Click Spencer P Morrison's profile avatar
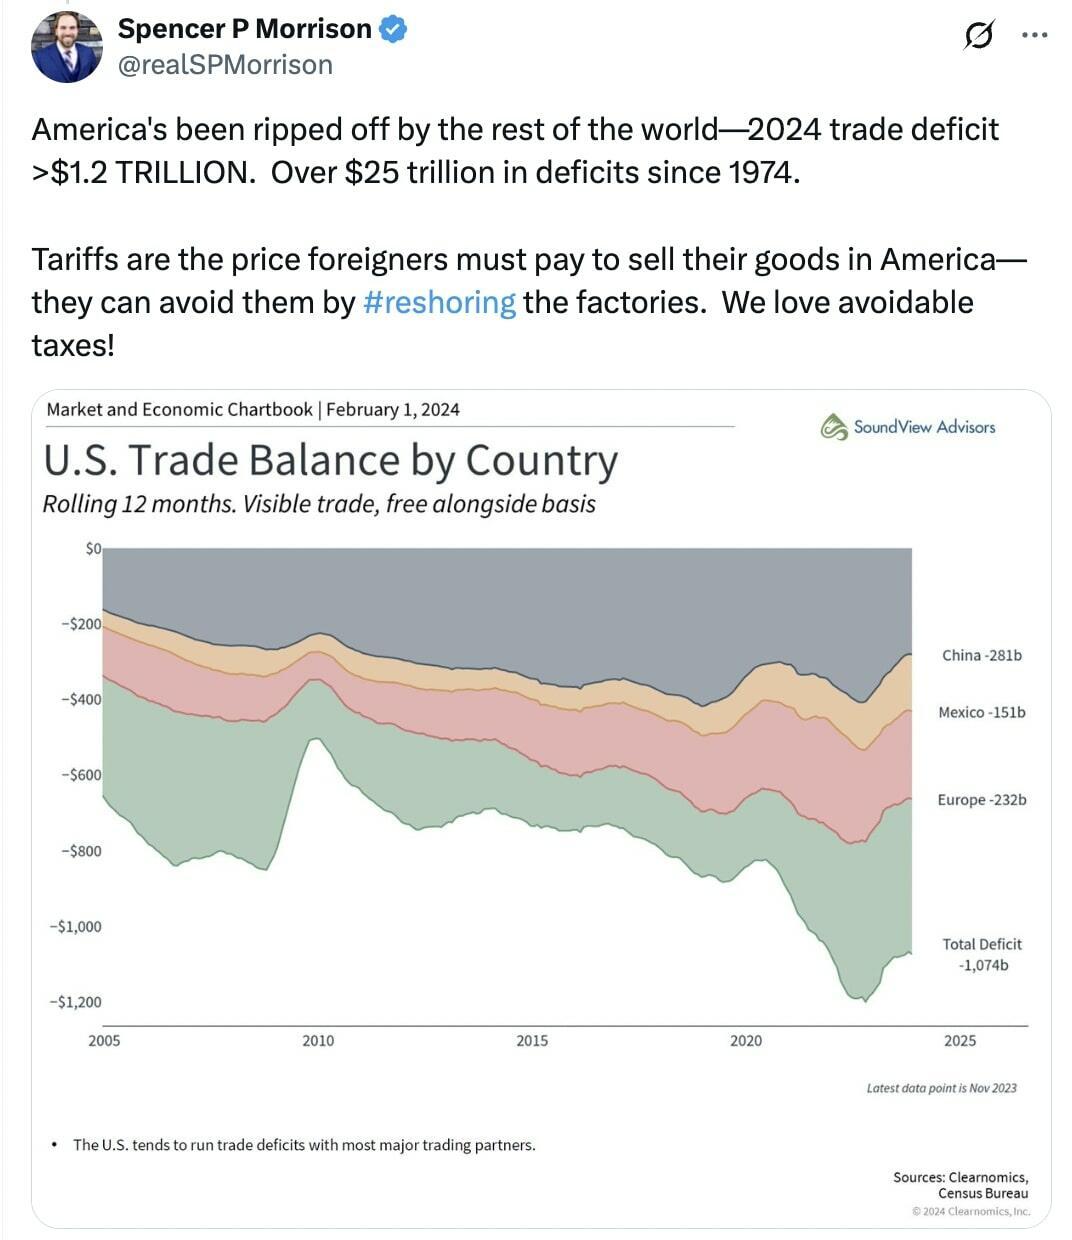1072x1240 pixels. [66, 47]
